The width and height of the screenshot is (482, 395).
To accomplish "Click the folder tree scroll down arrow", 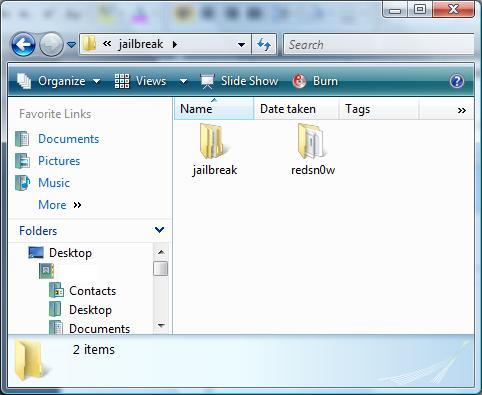I will [161, 325].
